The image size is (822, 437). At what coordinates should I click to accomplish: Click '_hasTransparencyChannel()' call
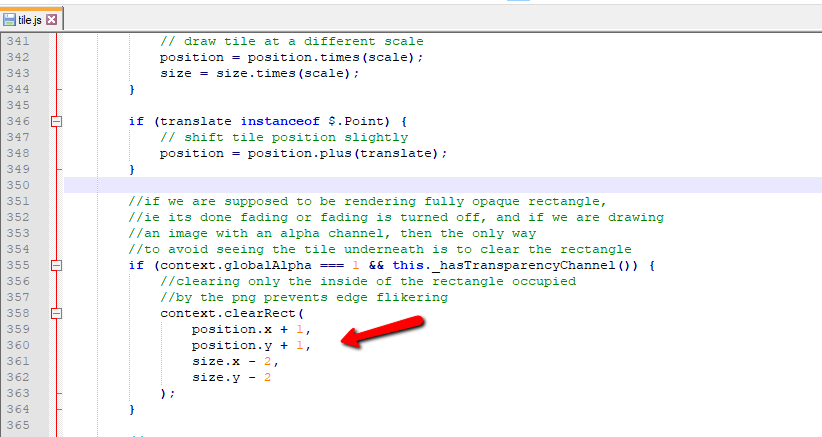pyautogui.click(x=534, y=266)
